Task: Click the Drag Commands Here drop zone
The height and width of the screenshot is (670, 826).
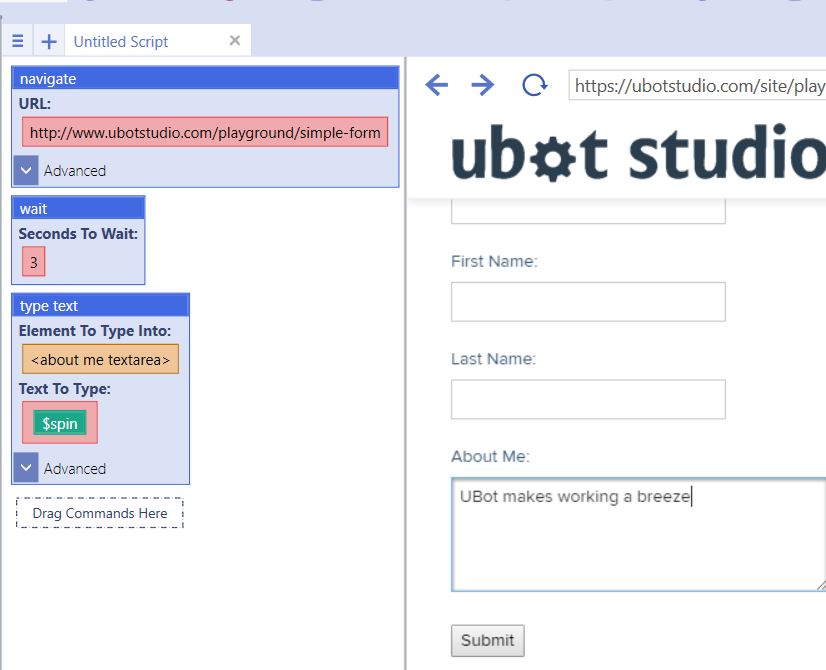Action: [100, 513]
